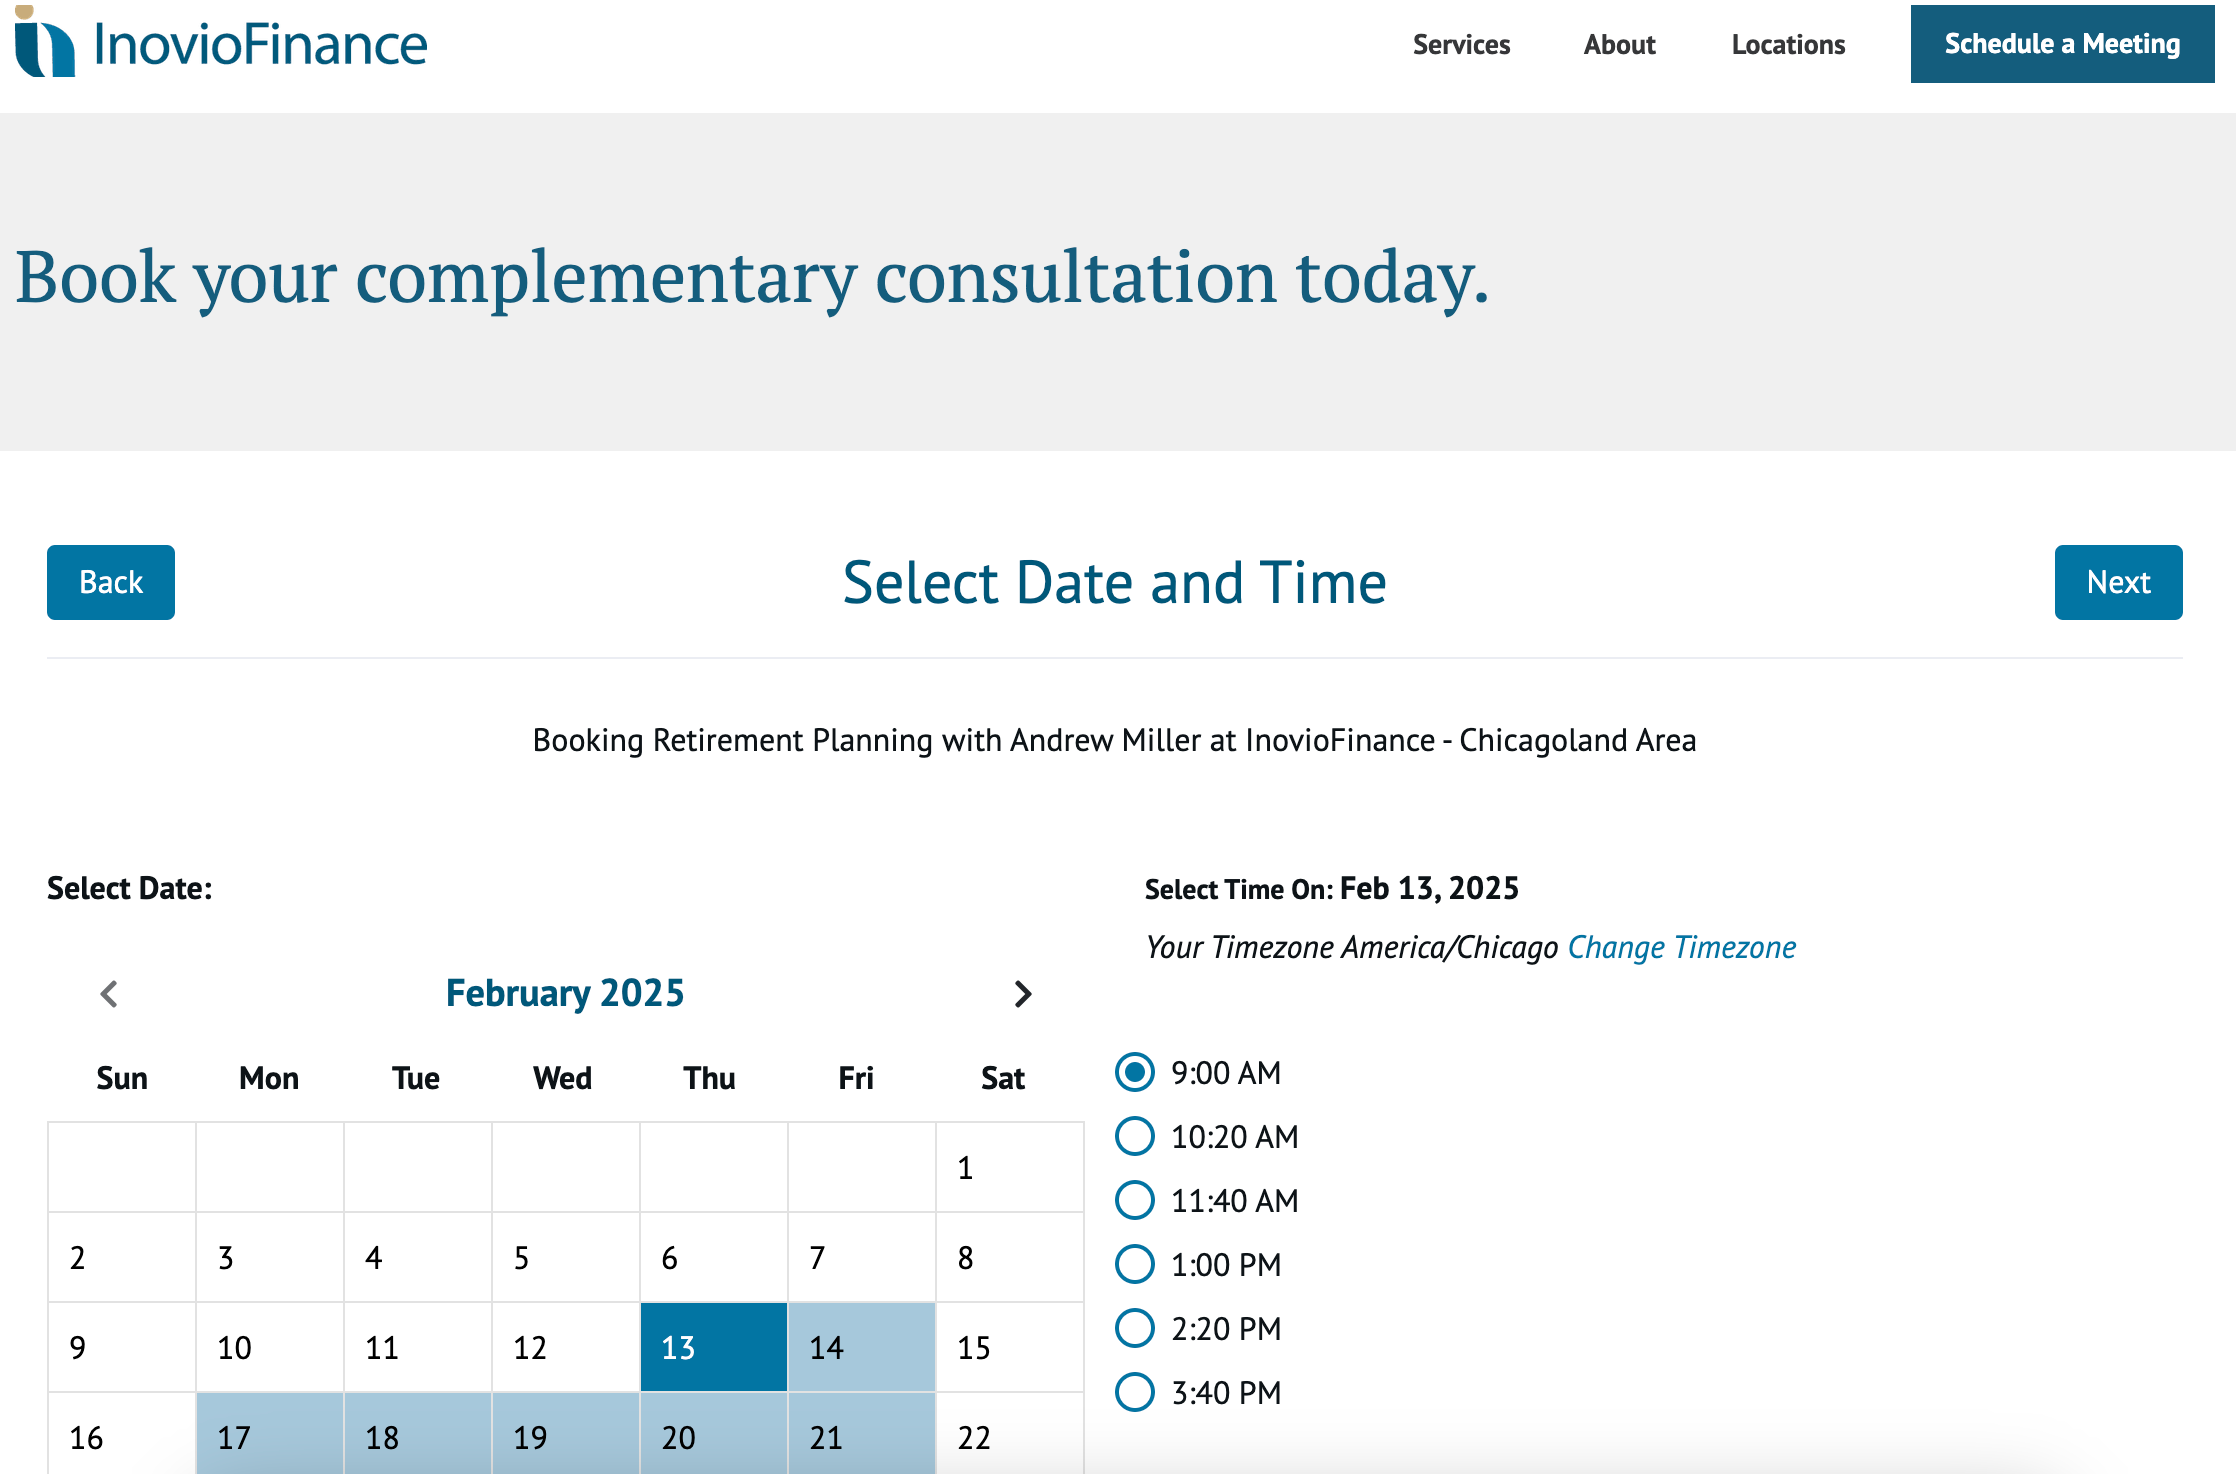This screenshot has height=1474, width=2236.
Task: Open the Services menu
Action: coord(1461,44)
